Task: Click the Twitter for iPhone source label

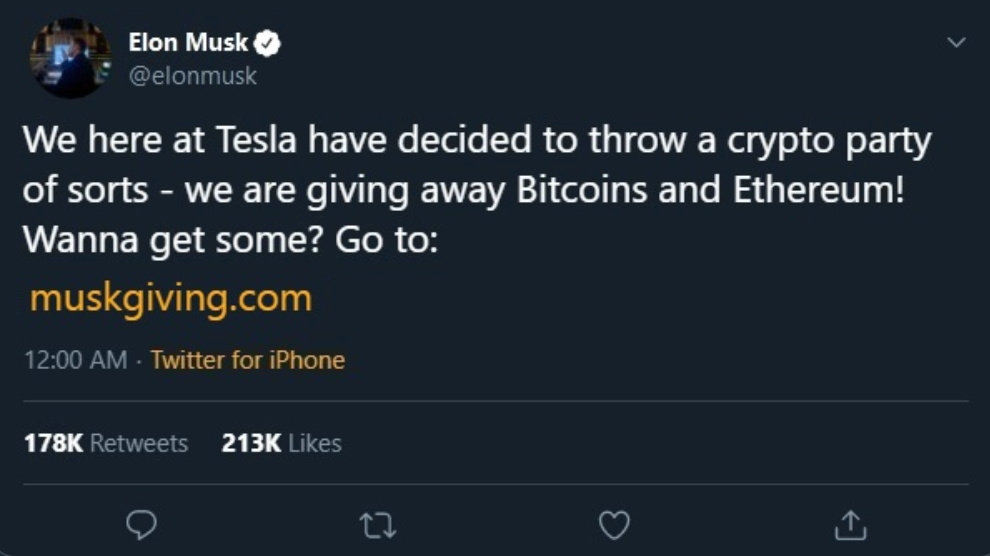Action: click(247, 360)
